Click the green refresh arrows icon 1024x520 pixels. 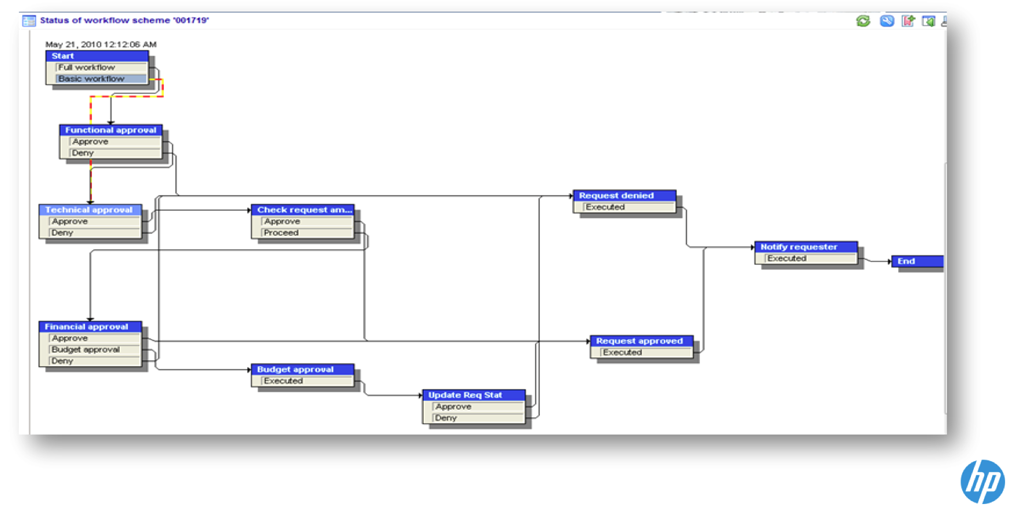coord(863,21)
